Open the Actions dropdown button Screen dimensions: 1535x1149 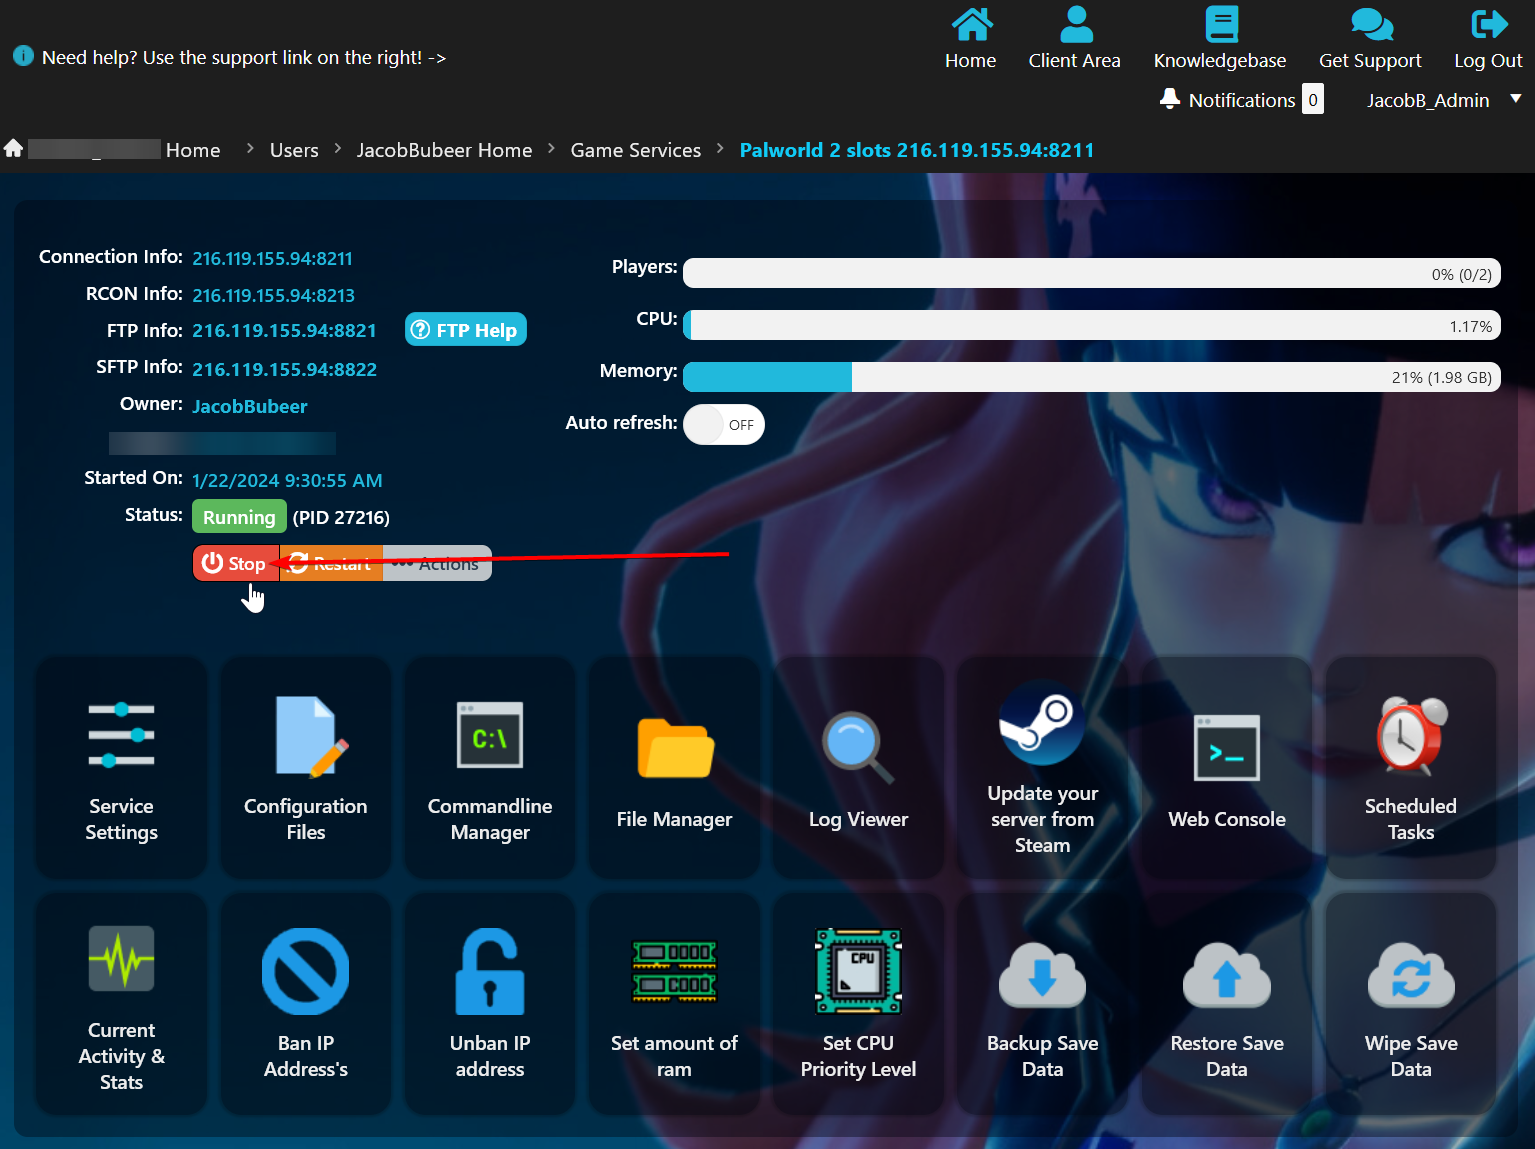pyautogui.click(x=438, y=564)
